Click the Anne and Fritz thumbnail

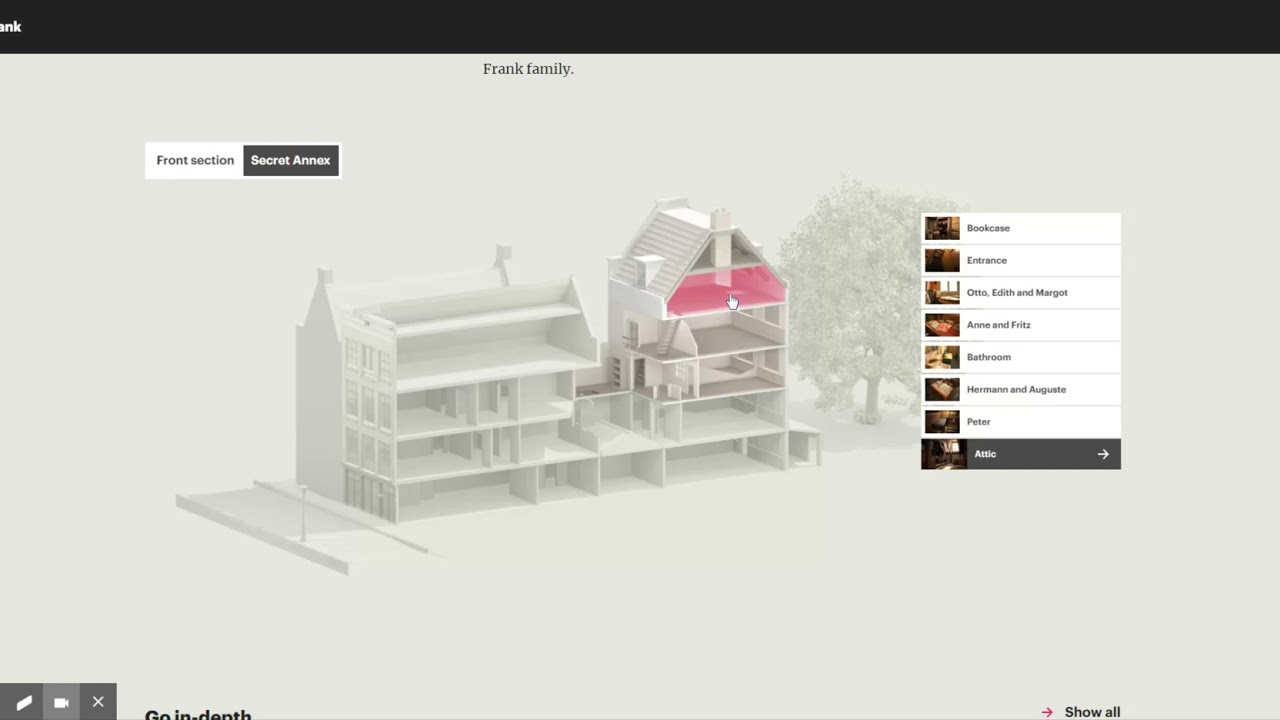[942, 325]
